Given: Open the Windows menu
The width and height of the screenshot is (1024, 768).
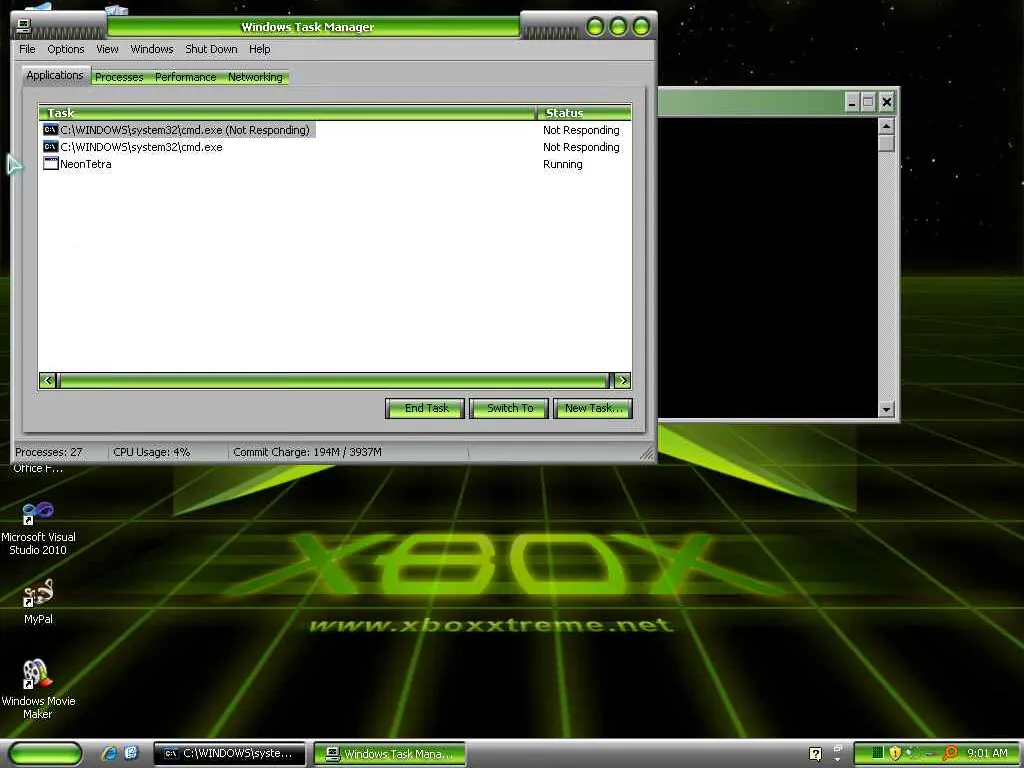Looking at the screenshot, I should [152, 49].
